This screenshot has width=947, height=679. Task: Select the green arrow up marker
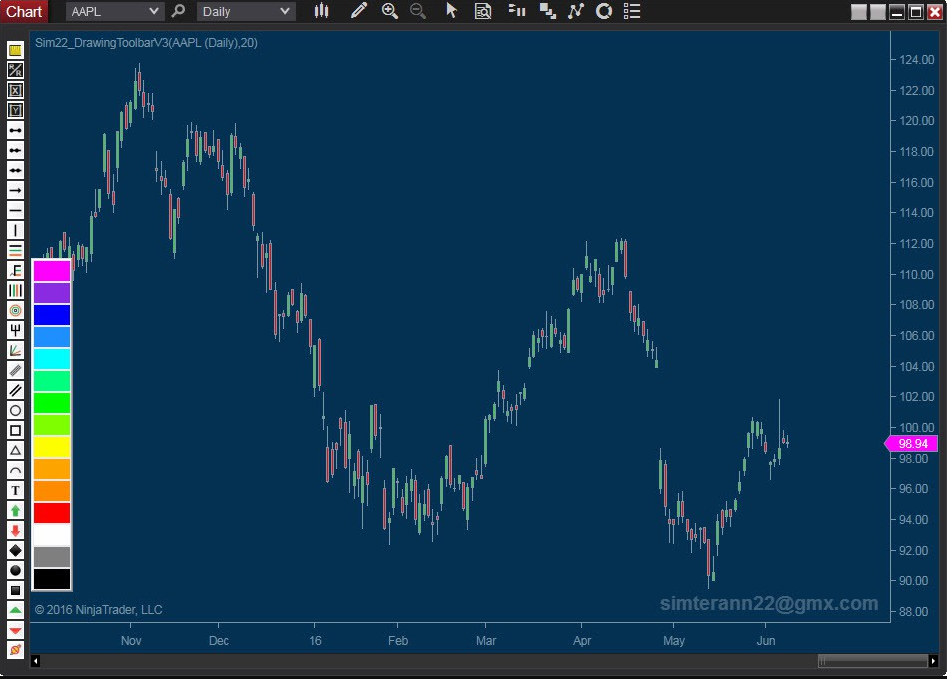point(15,510)
